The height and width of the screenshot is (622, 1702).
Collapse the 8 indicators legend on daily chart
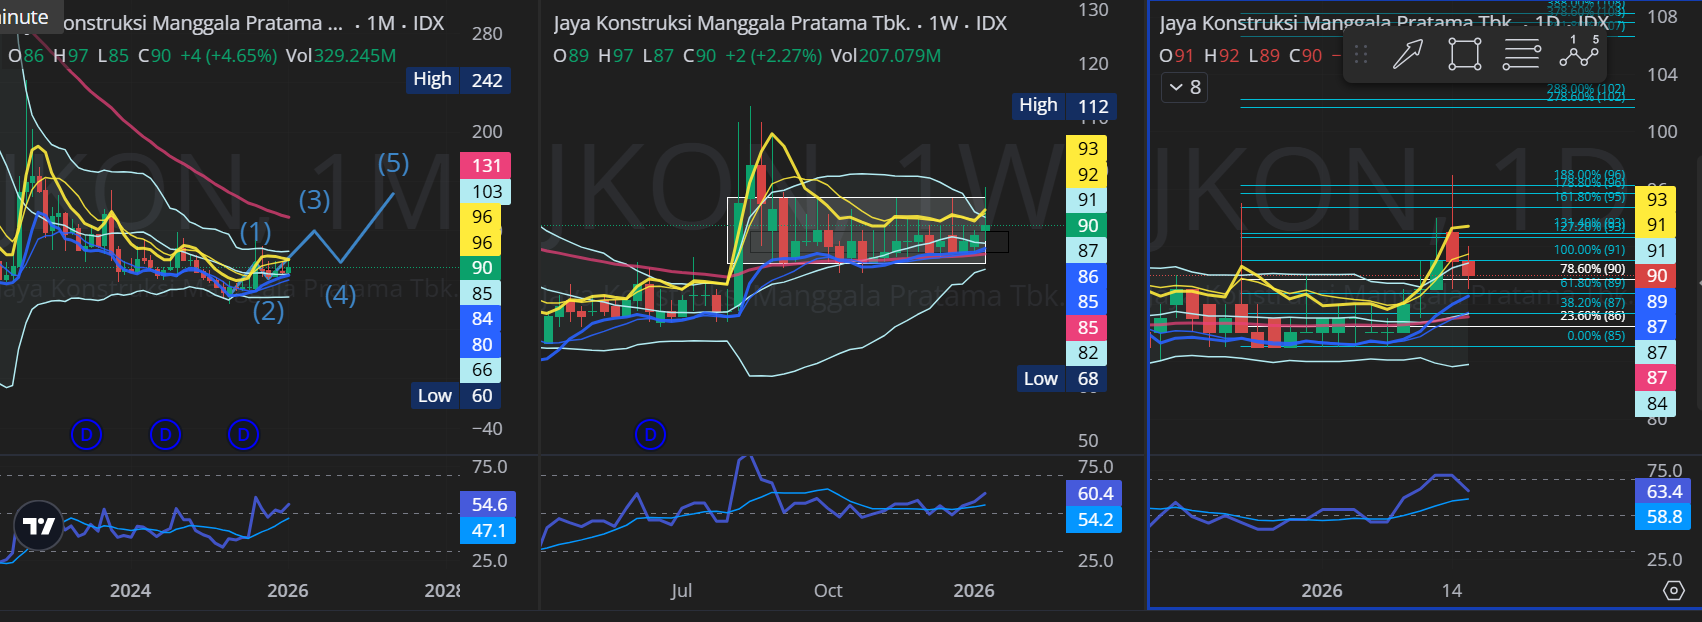coord(1183,87)
